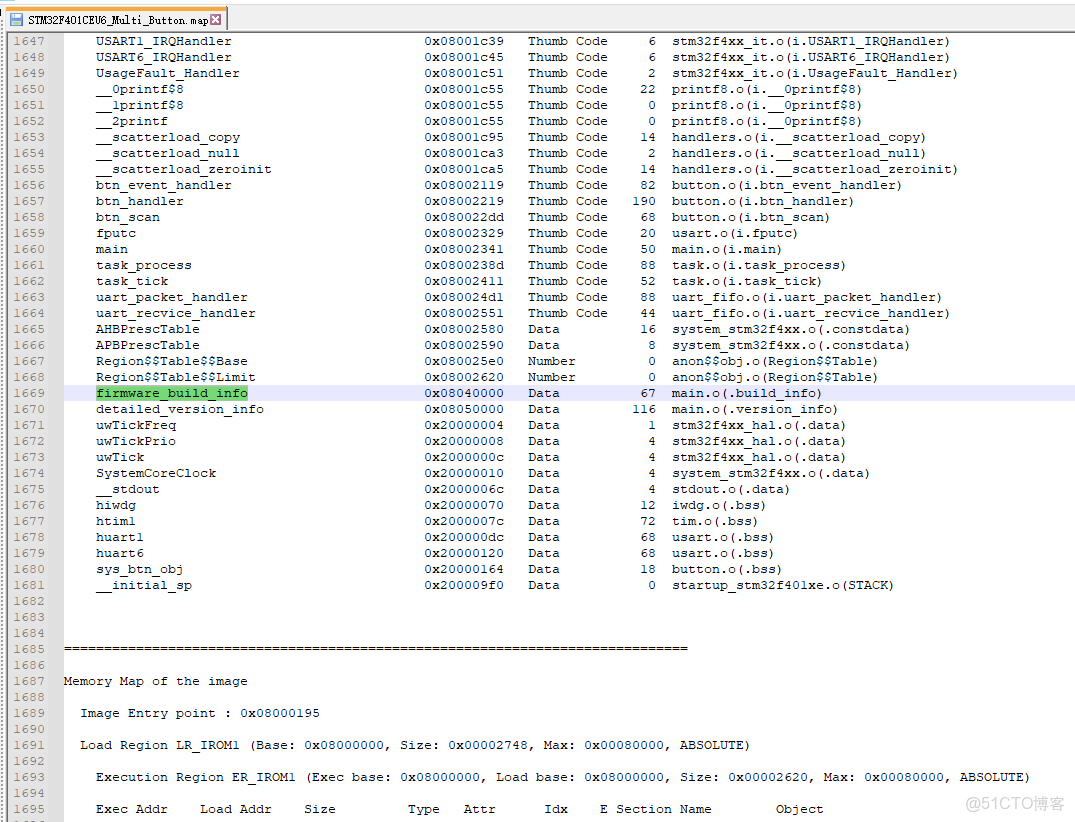This screenshot has width=1075, height=822.
Task: Click iwdg.o(.bss) object entry
Action: click(718, 505)
